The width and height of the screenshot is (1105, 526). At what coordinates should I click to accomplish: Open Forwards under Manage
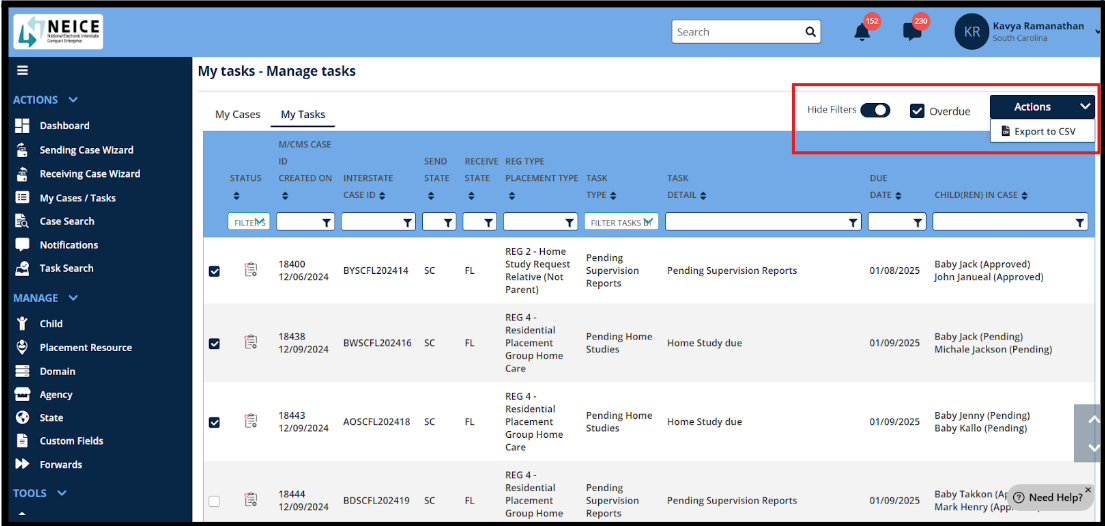coord(61,465)
